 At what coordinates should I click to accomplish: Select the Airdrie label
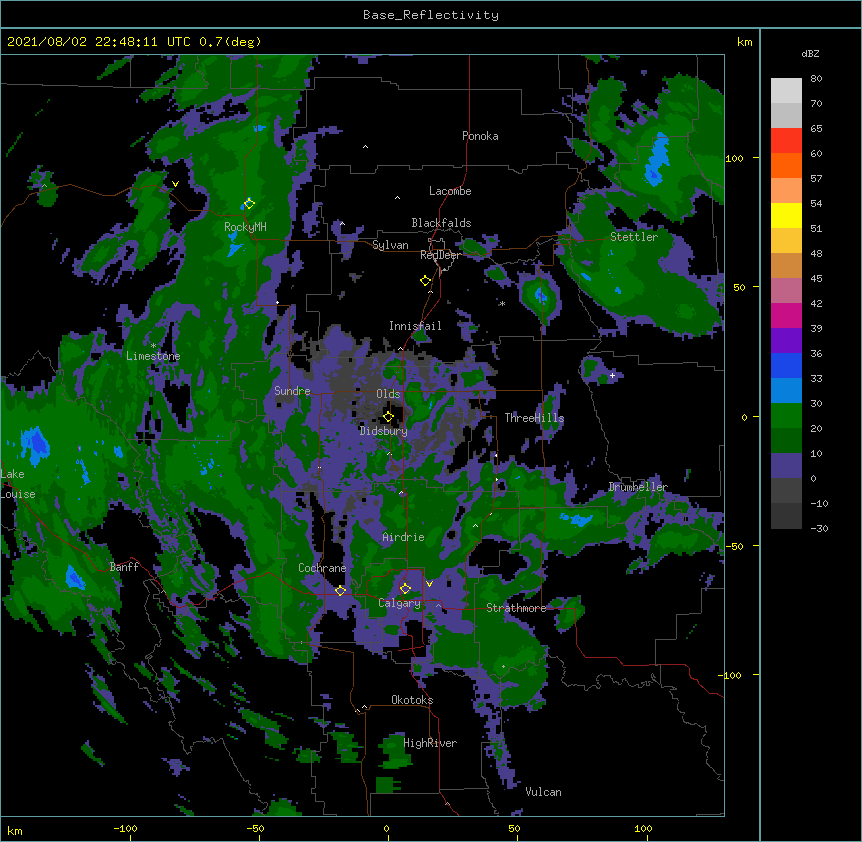coord(404,537)
